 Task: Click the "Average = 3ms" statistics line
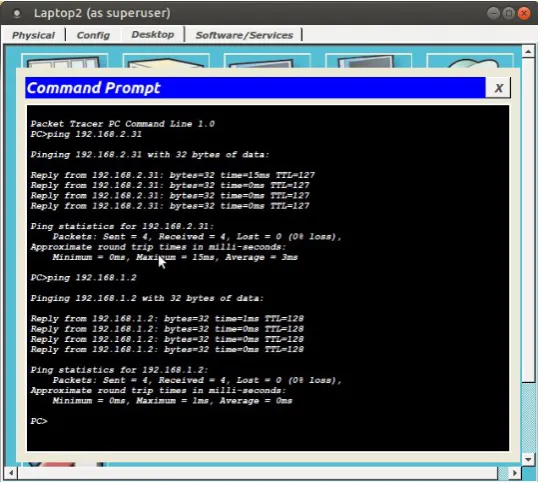coord(175,258)
